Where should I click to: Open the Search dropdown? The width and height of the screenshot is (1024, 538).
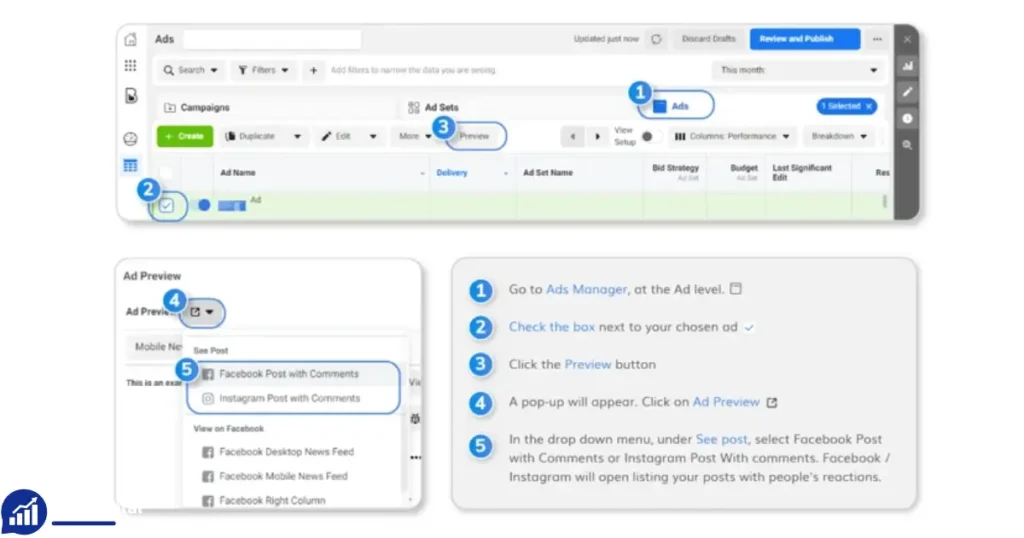(190, 70)
